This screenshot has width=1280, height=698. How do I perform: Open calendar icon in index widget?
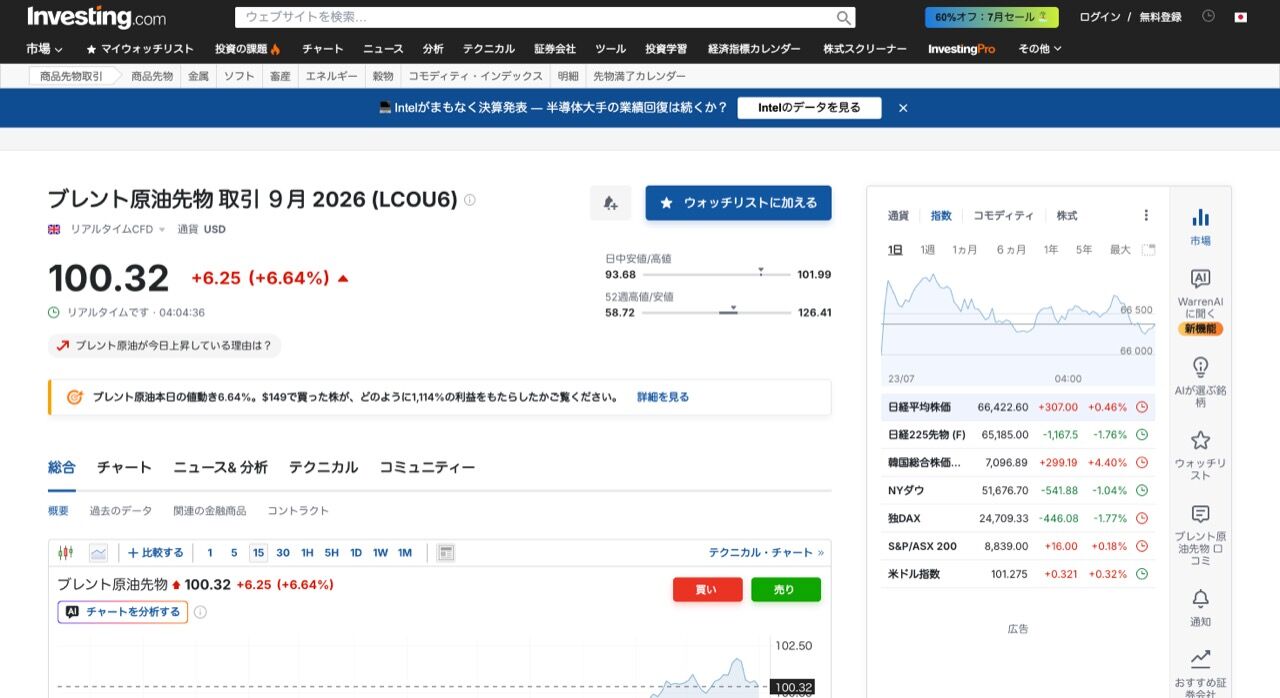[x=1148, y=250]
